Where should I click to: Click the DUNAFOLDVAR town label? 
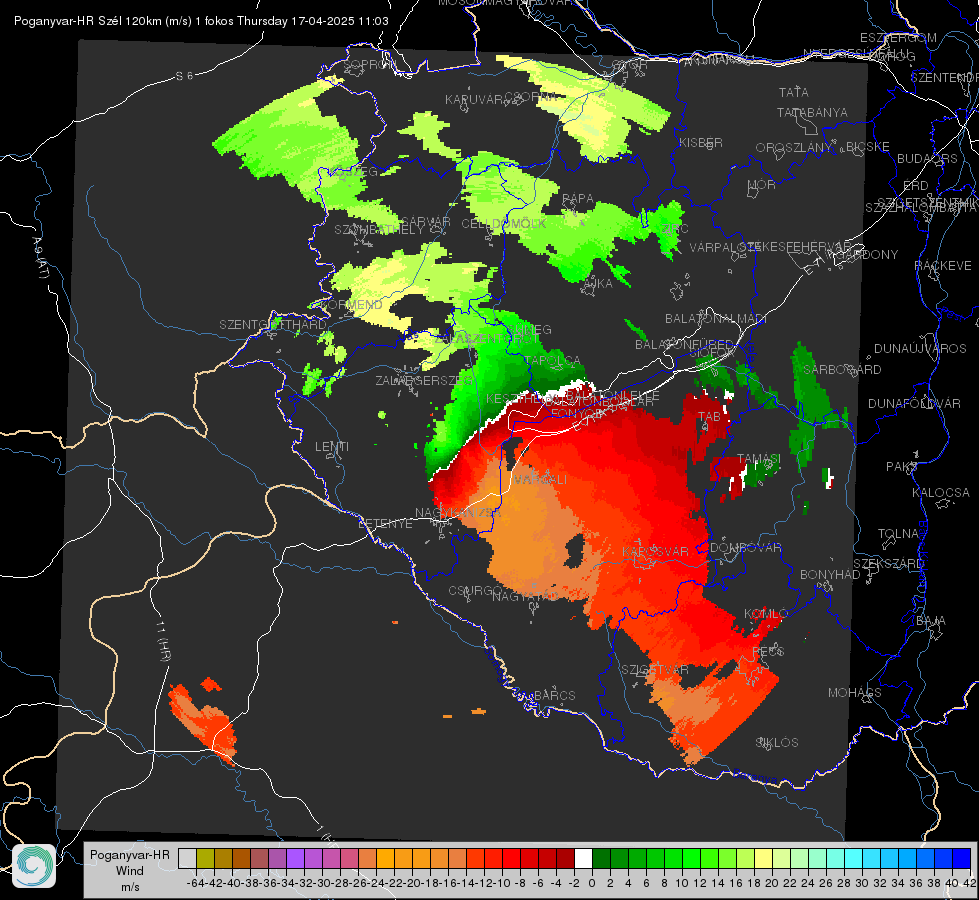click(914, 404)
